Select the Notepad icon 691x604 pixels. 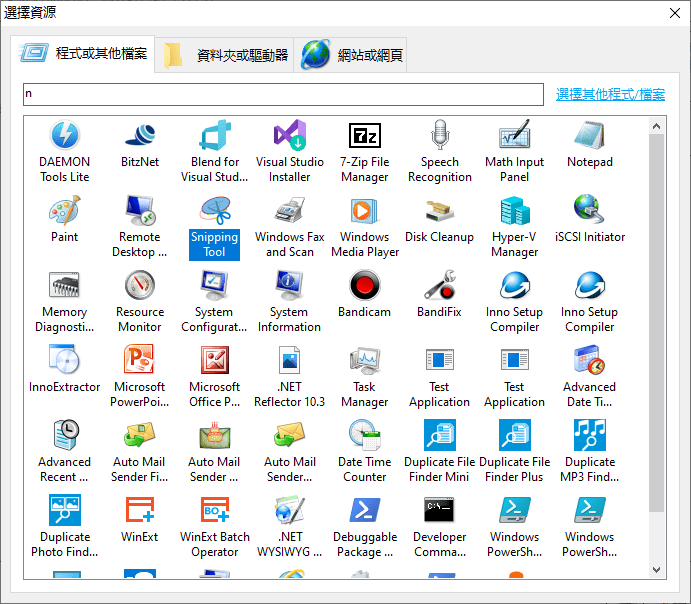pos(589,135)
